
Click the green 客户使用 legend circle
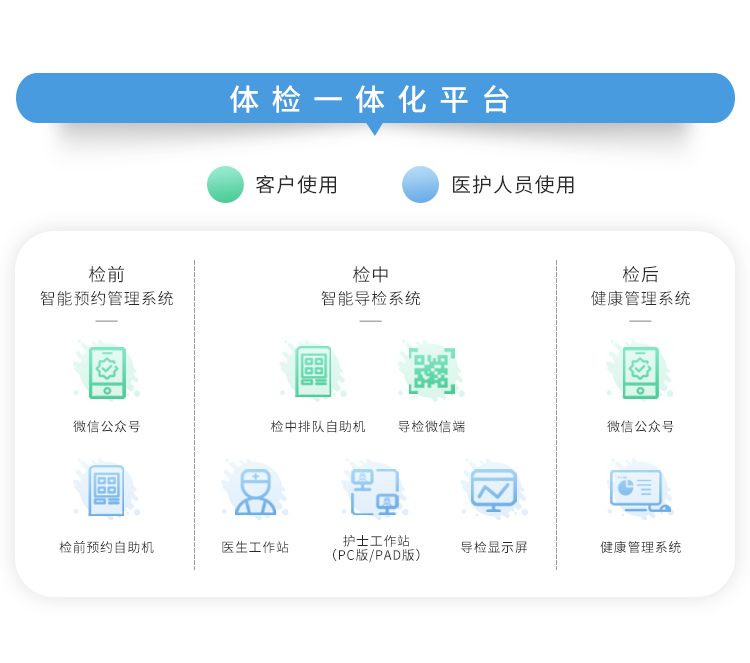coord(225,185)
